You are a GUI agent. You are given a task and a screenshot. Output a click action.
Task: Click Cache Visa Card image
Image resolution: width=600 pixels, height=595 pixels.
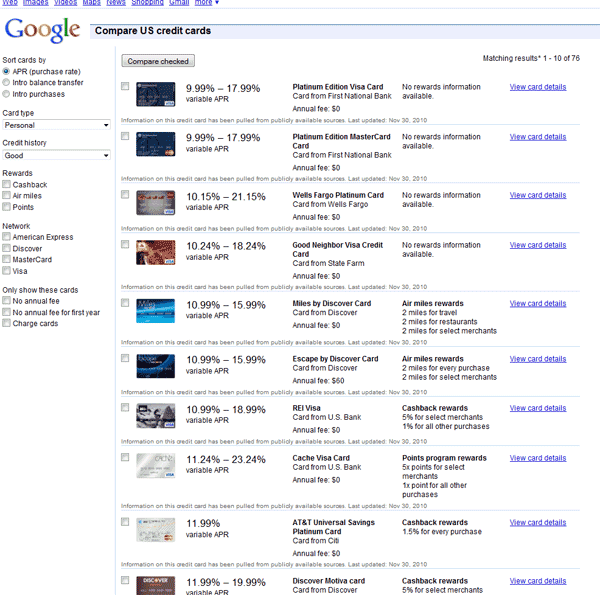pos(156,465)
